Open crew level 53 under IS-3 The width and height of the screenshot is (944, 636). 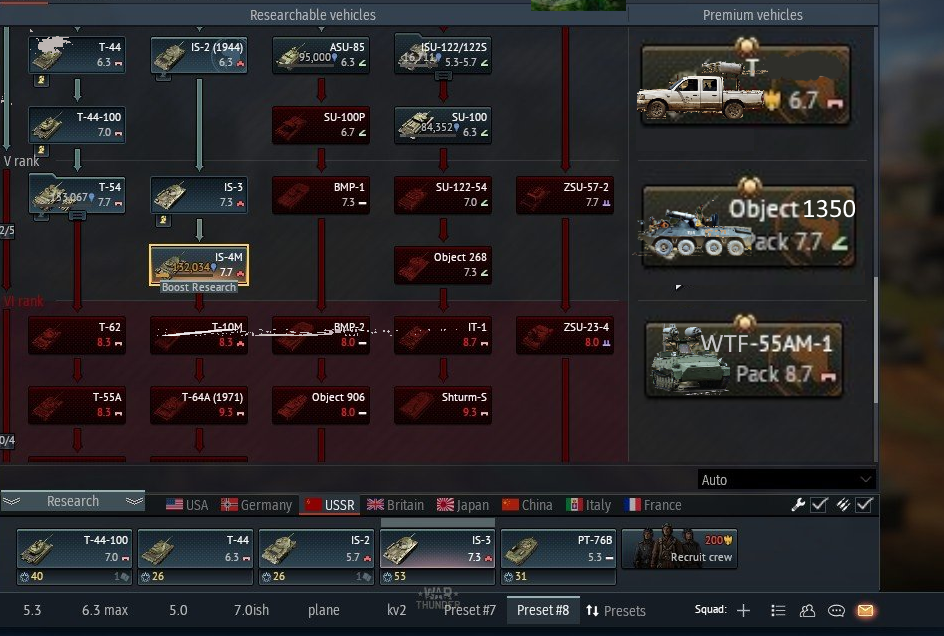click(x=394, y=576)
